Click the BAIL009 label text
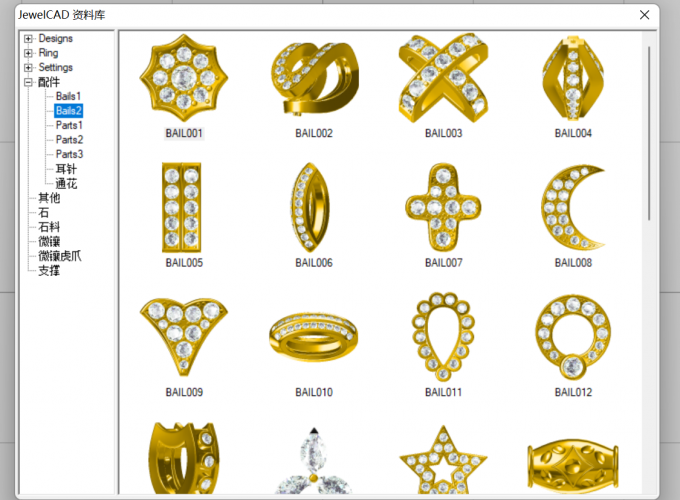The height and width of the screenshot is (500, 680). [184, 392]
